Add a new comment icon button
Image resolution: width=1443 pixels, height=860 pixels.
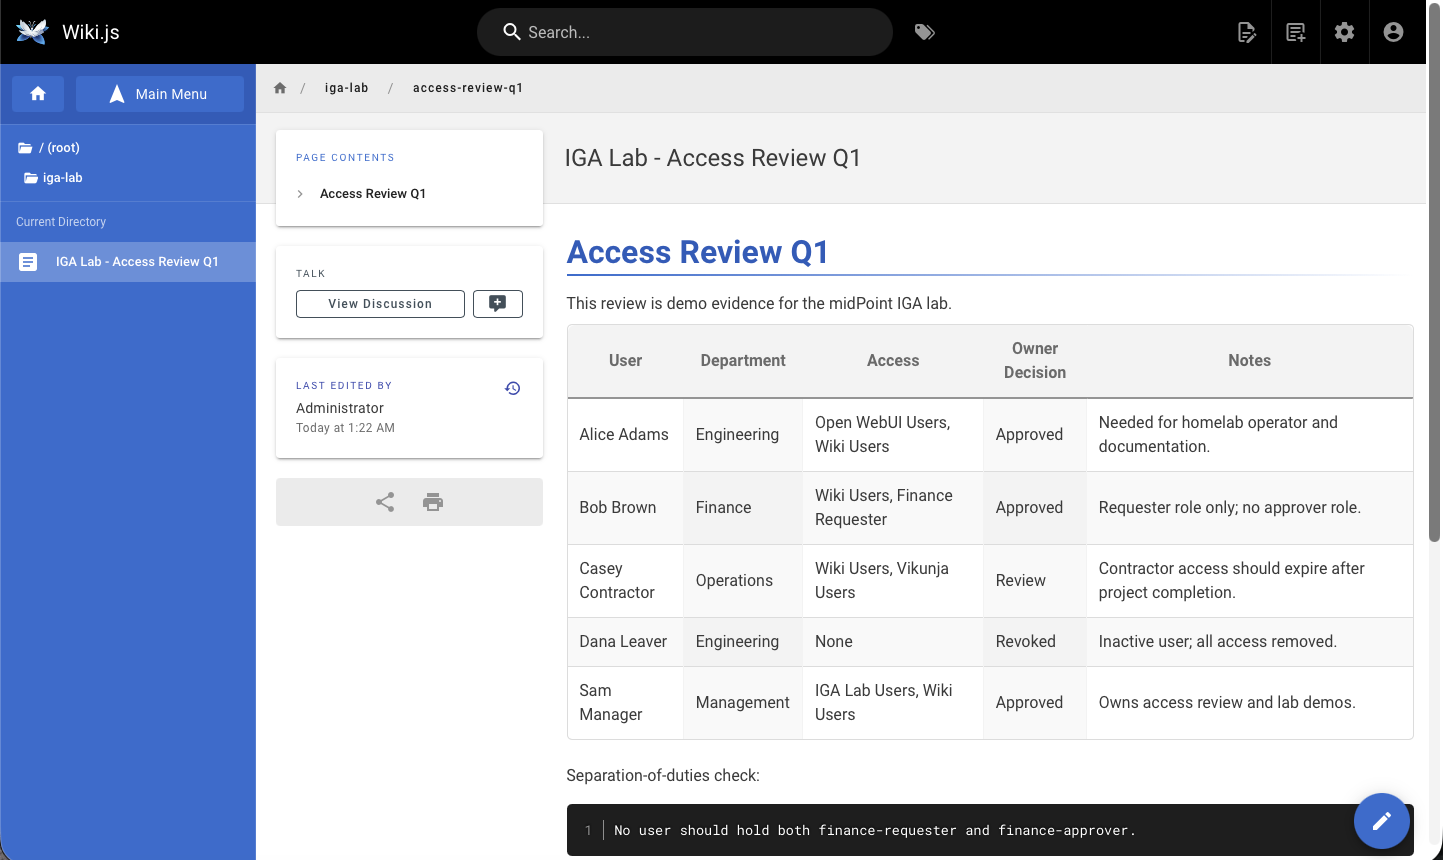tap(498, 304)
